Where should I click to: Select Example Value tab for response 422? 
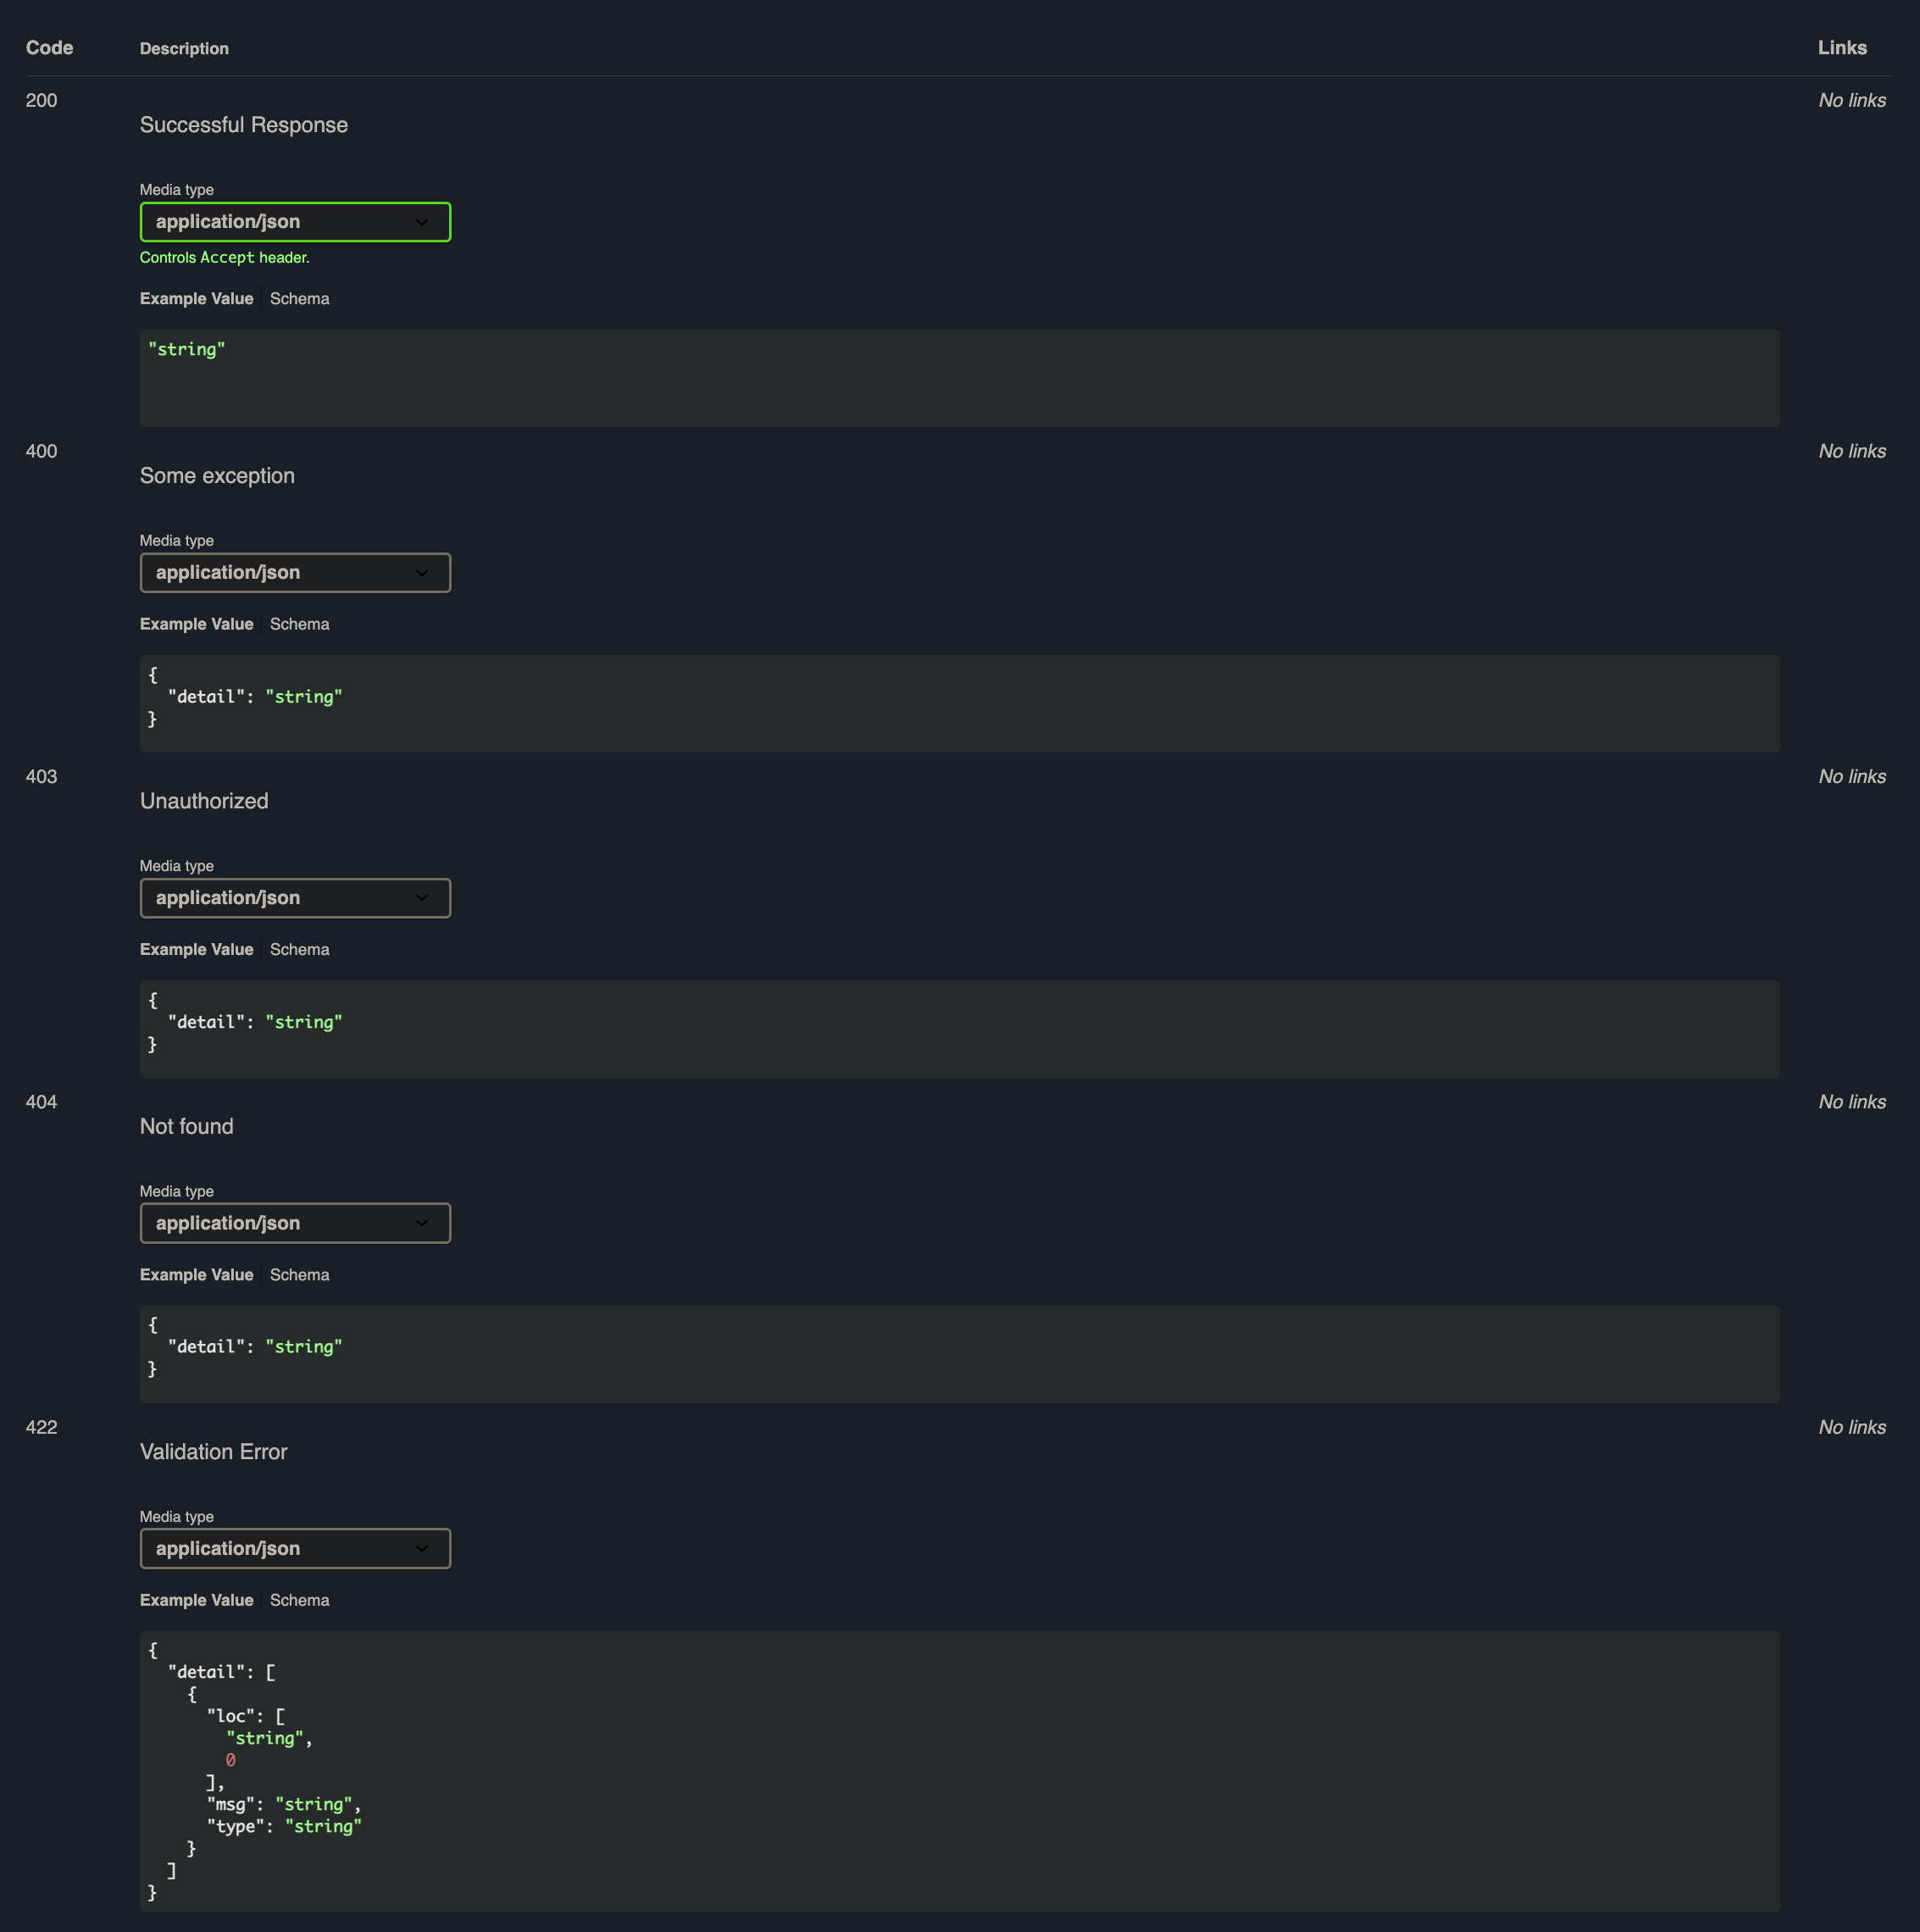pos(196,1600)
